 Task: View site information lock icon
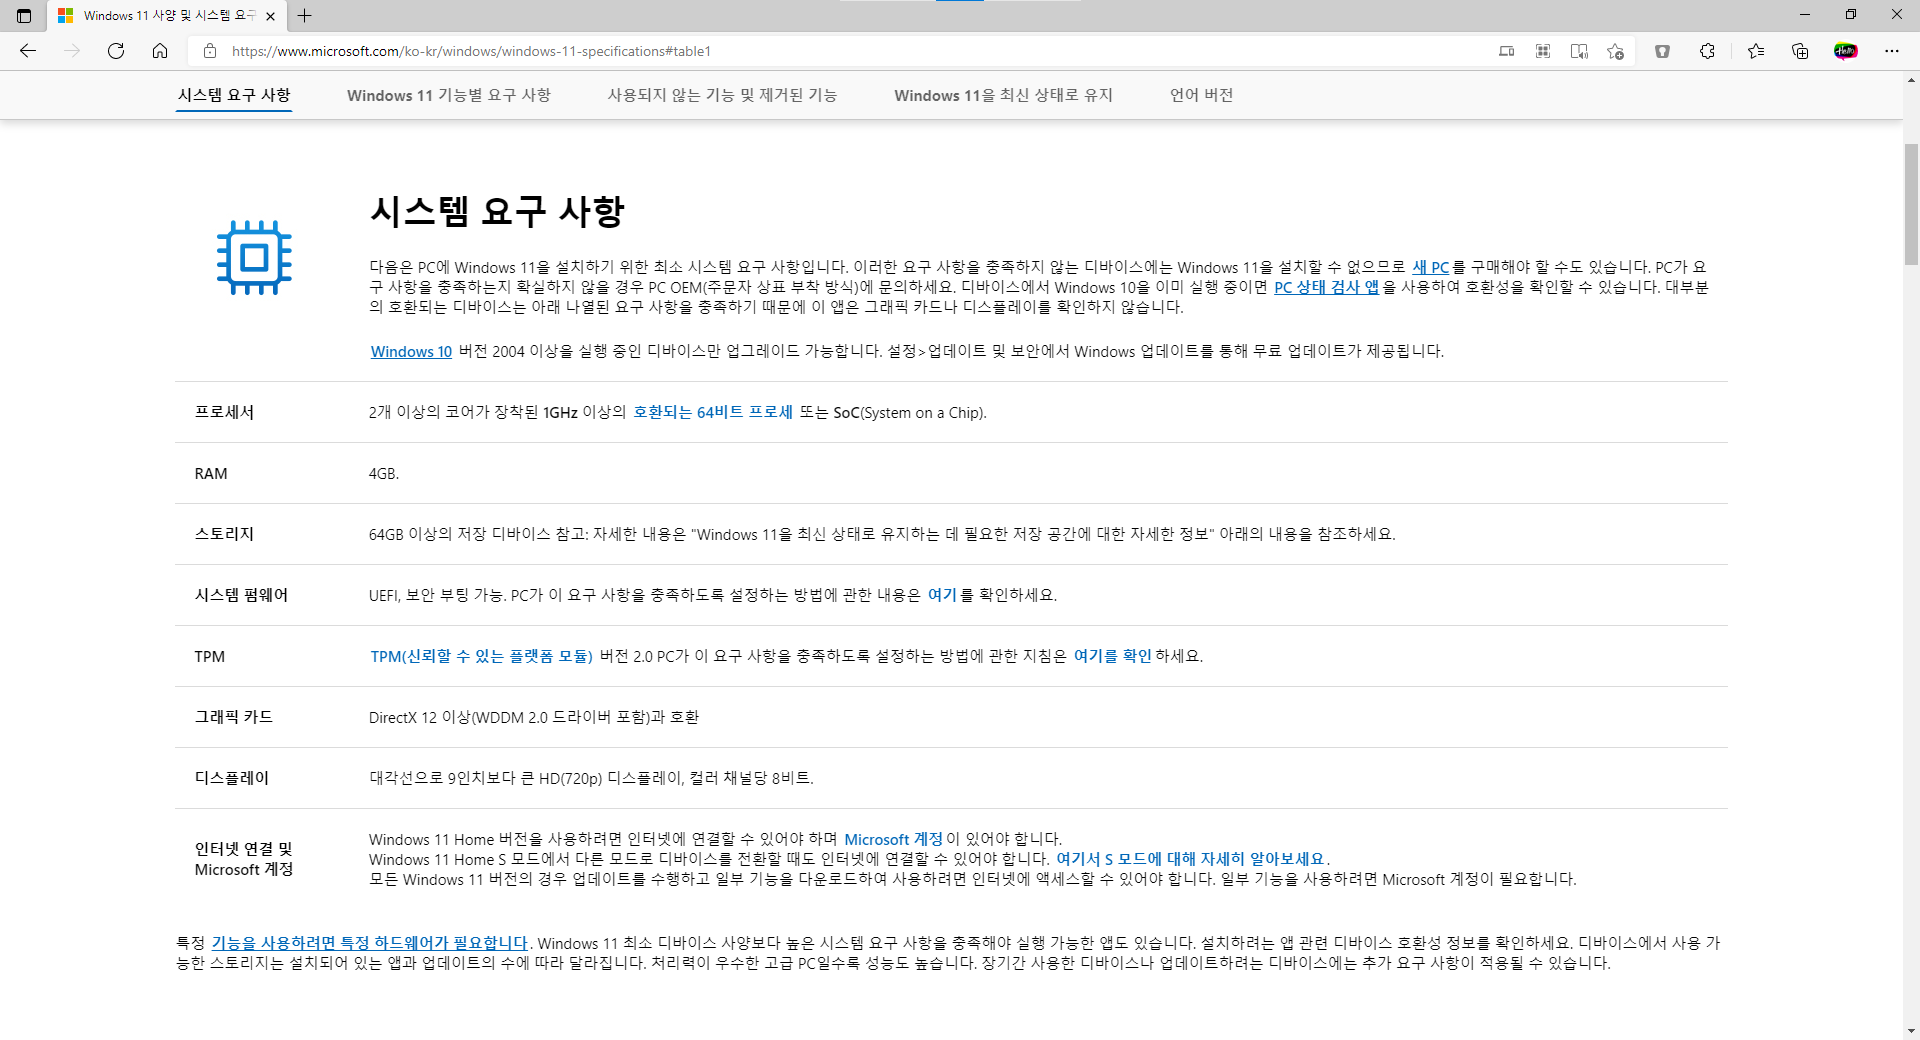[210, 51]
